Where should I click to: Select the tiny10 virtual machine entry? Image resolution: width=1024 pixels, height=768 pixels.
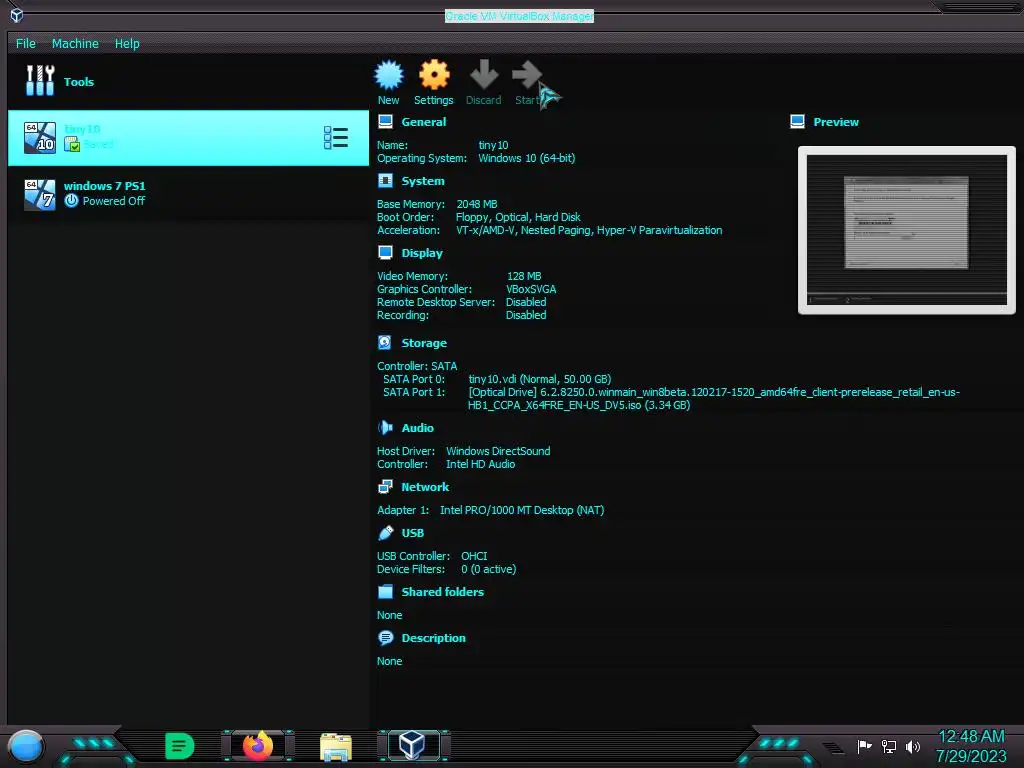pos(188,138)
